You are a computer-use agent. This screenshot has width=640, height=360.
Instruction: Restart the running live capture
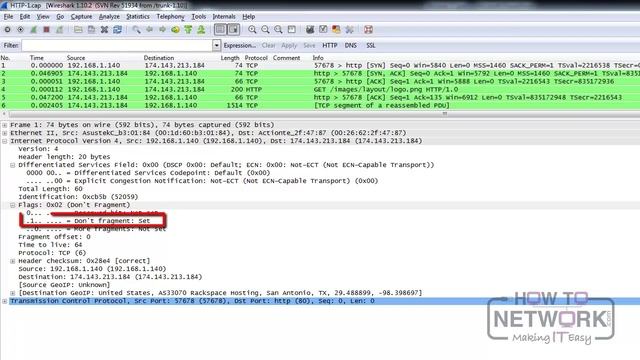click(x=60, y=30)
